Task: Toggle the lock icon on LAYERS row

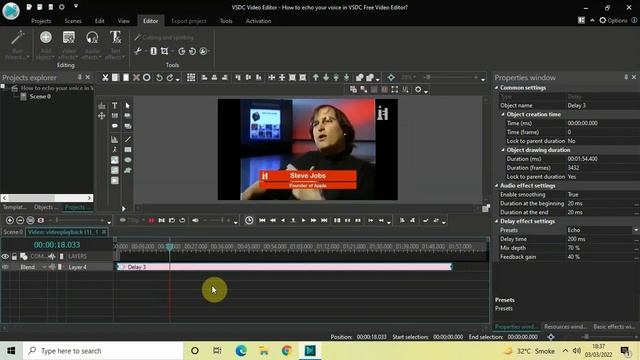Action: pyautogui.click(x=14, y=256)
